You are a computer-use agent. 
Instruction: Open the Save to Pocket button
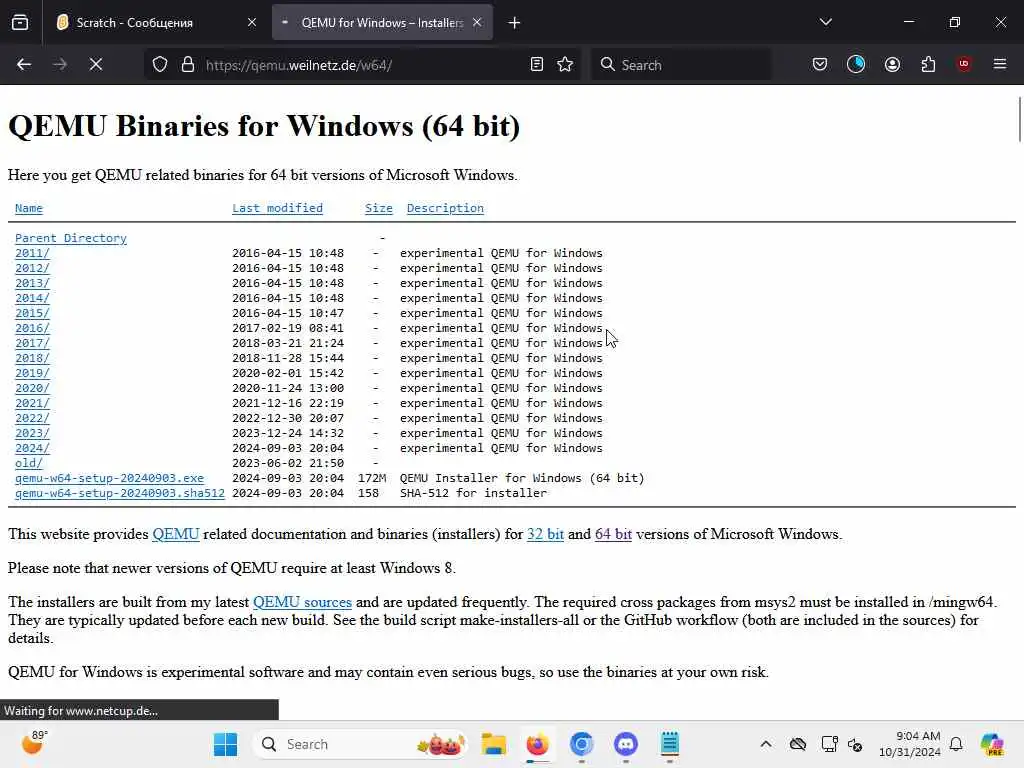pos(820,64)
